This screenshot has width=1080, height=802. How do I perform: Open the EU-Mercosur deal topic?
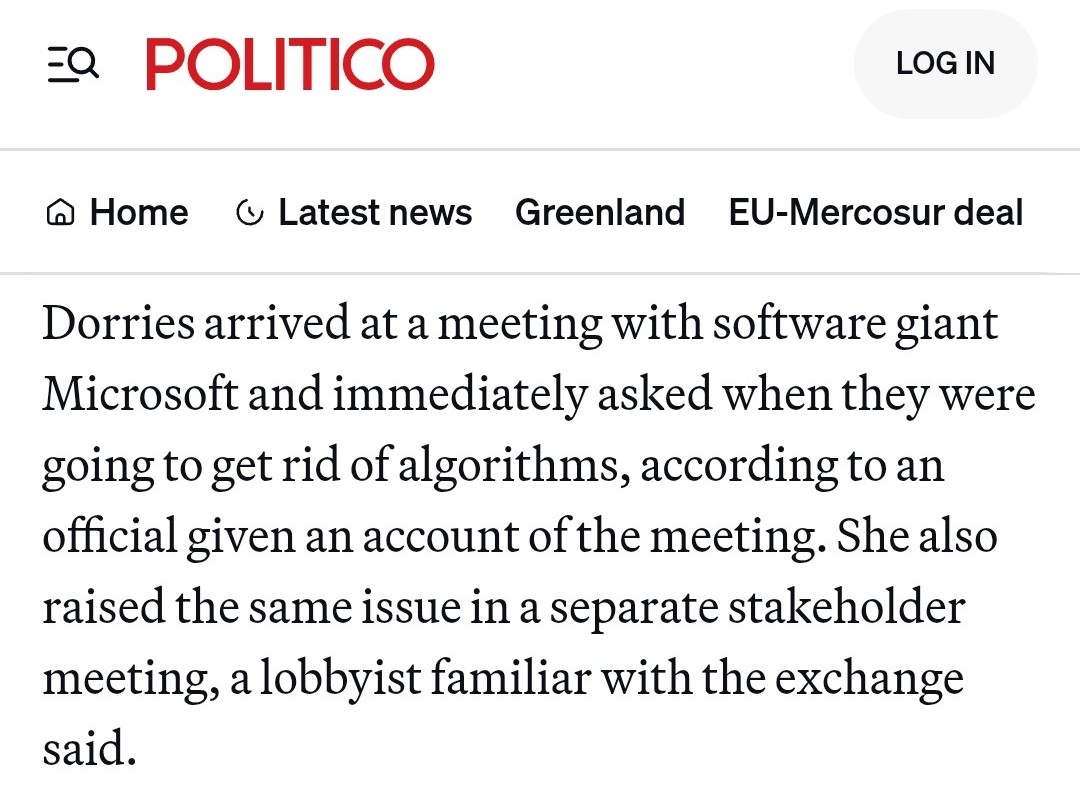875,213
